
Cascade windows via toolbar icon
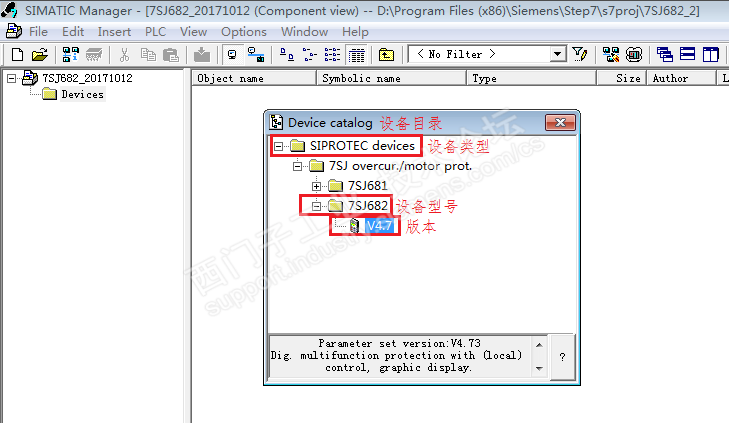click(x=664, y=55)
